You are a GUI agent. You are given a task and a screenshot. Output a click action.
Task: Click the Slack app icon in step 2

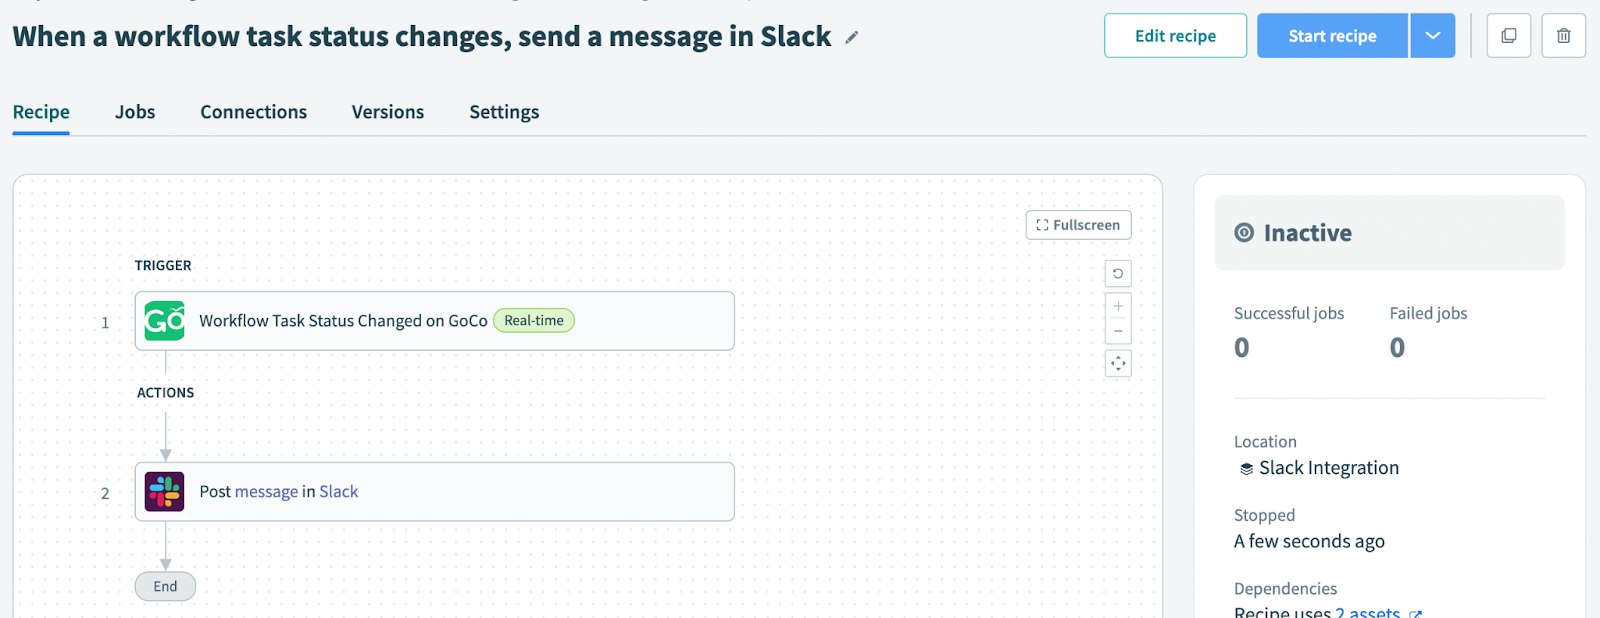pyautogui.click(x=164, y=492)
